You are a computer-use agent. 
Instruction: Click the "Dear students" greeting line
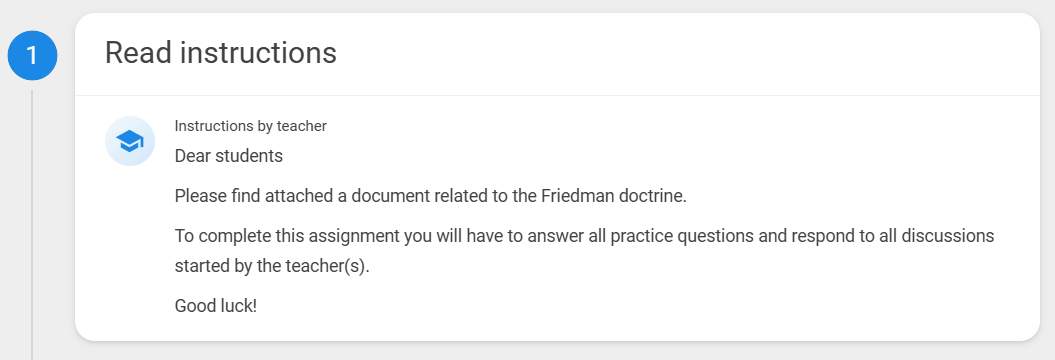pos(229,156)
